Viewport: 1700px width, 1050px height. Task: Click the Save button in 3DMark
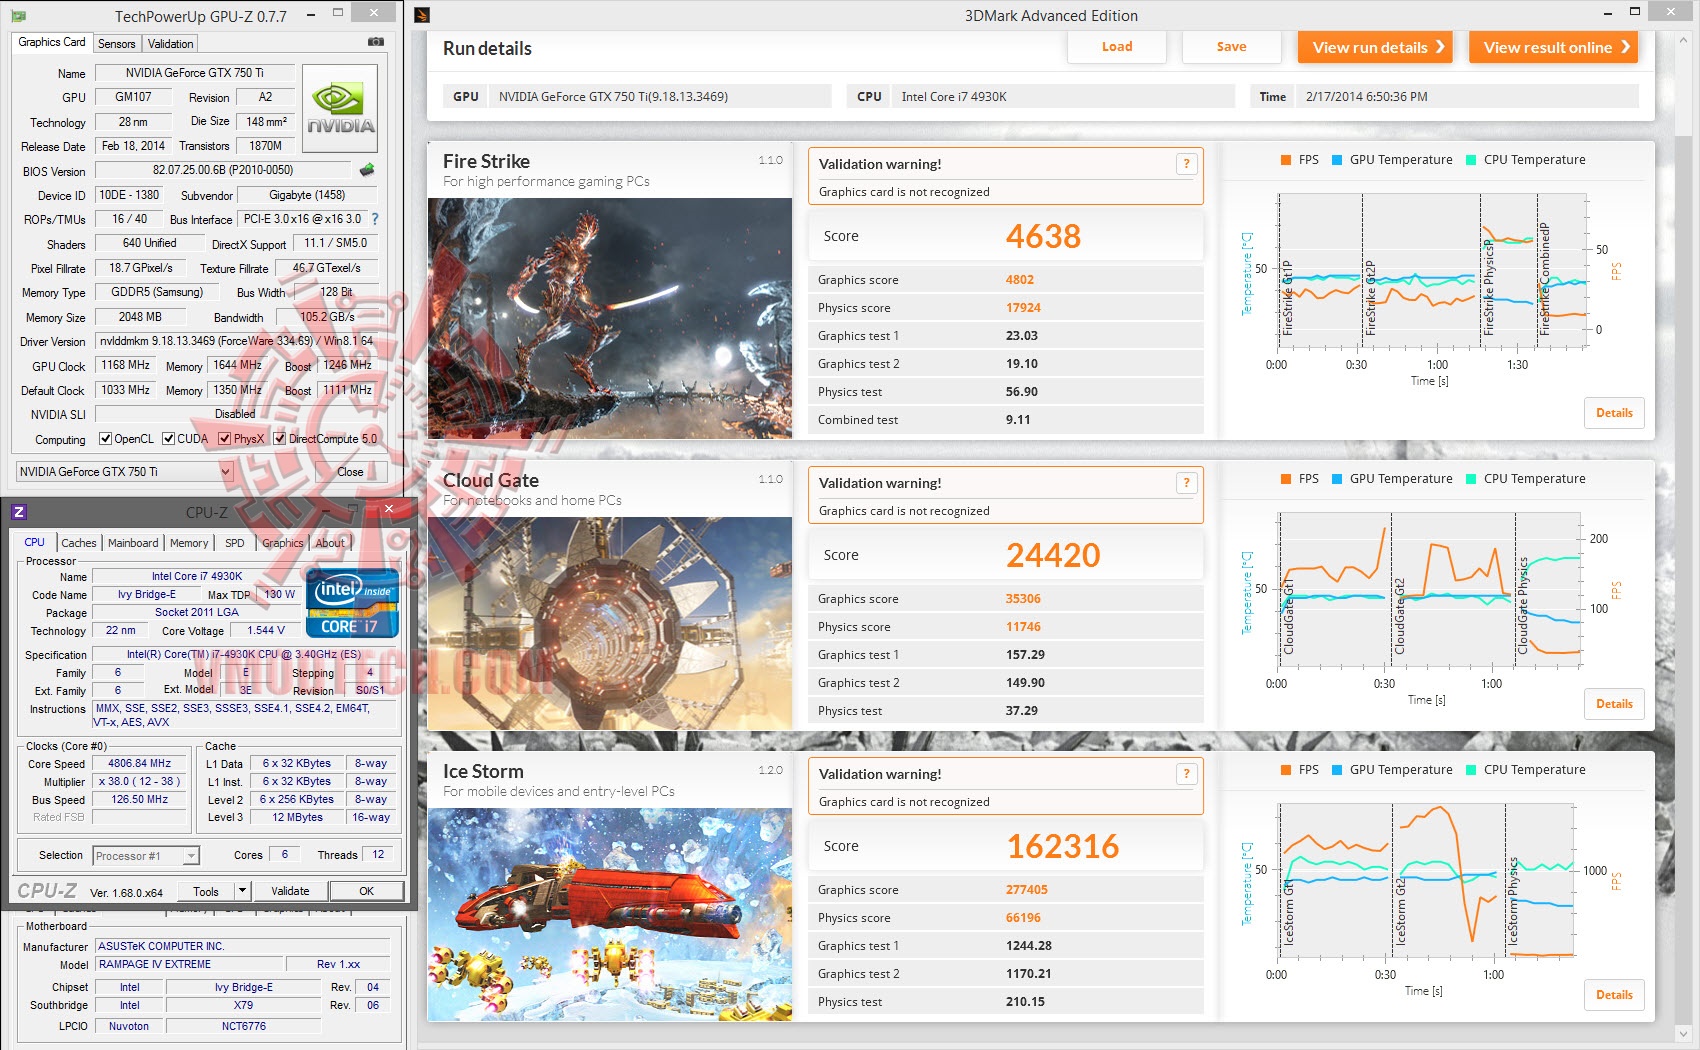click(1231, 47)
